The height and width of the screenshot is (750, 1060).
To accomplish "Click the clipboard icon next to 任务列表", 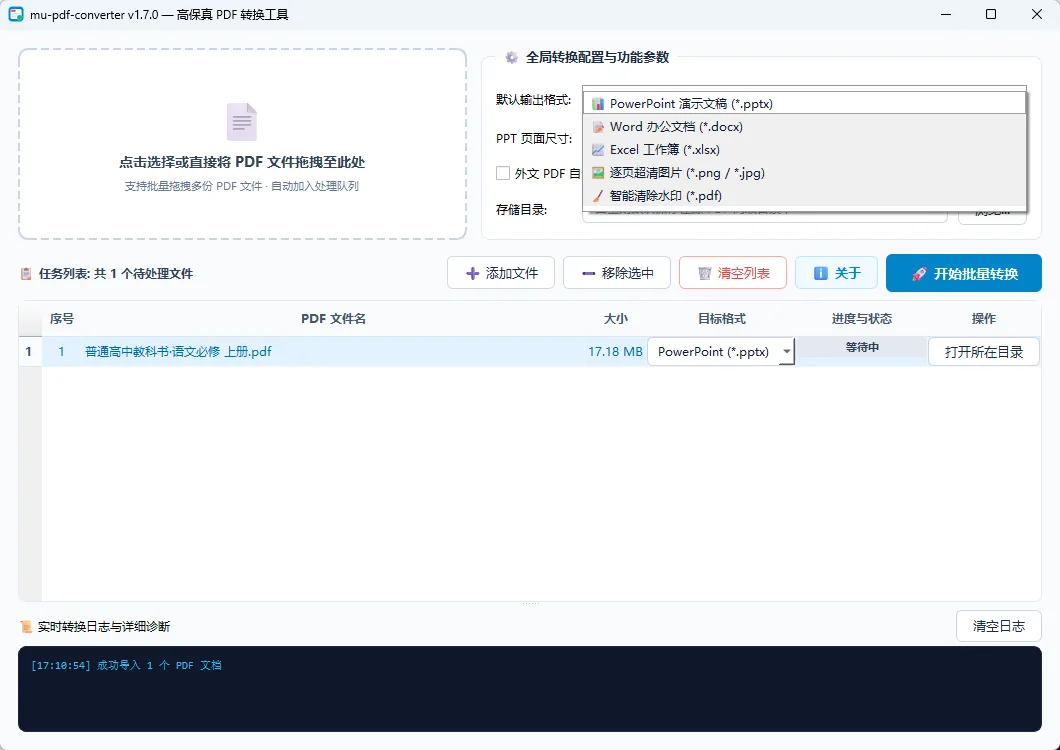I will click(26, 274).
